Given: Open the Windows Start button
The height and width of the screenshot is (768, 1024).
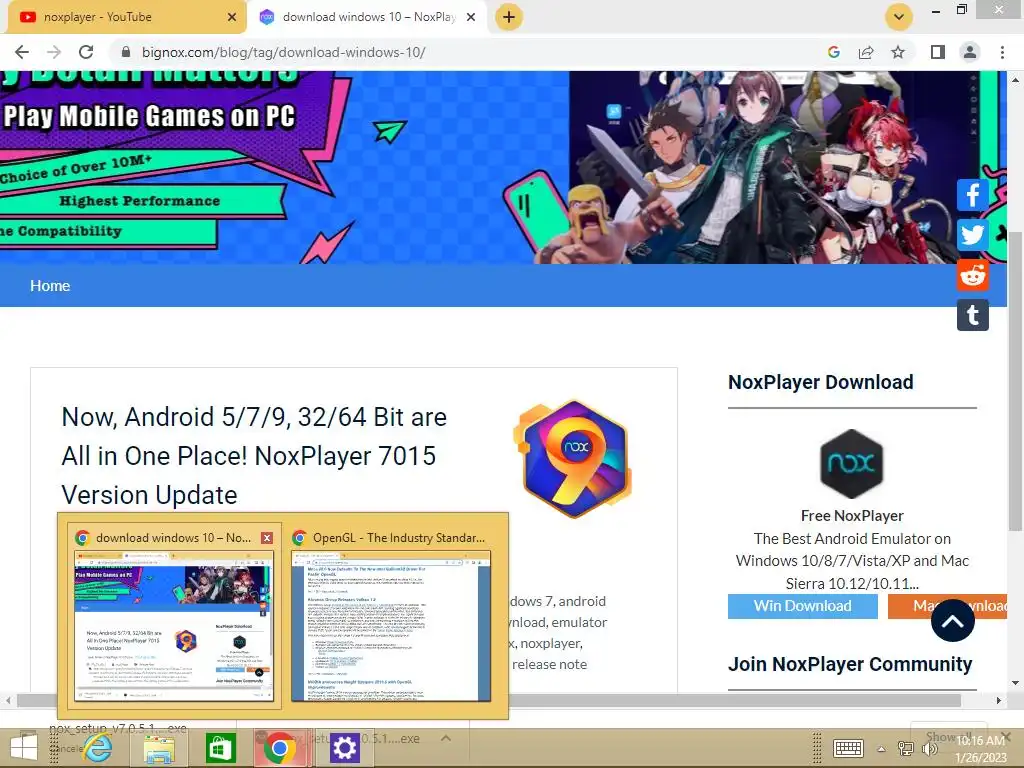Looking at the screenshot, I should [x=24, y=748].
